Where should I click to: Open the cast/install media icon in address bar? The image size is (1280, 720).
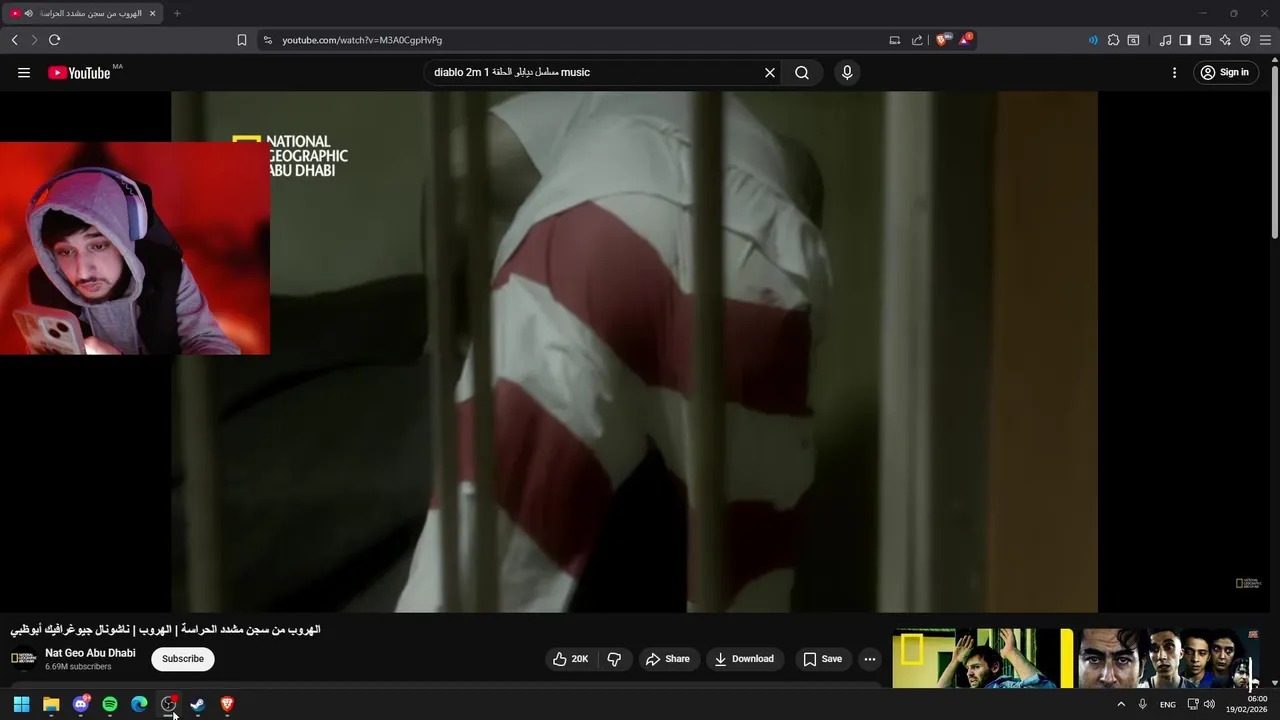pos(895,40)
